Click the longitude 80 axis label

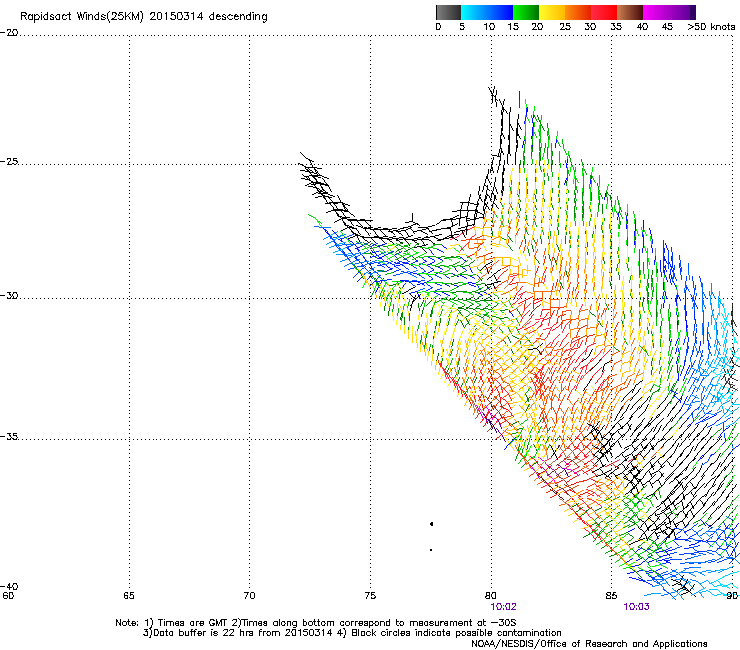tap(490, 596)
